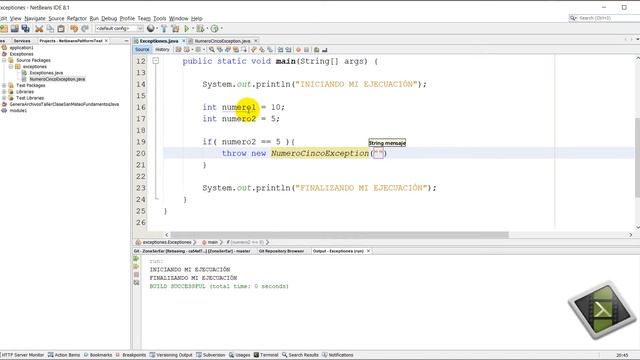Click the Stop square icon in Output panel
The width and height of the screenshot is (640, 360).
point(136,275)
